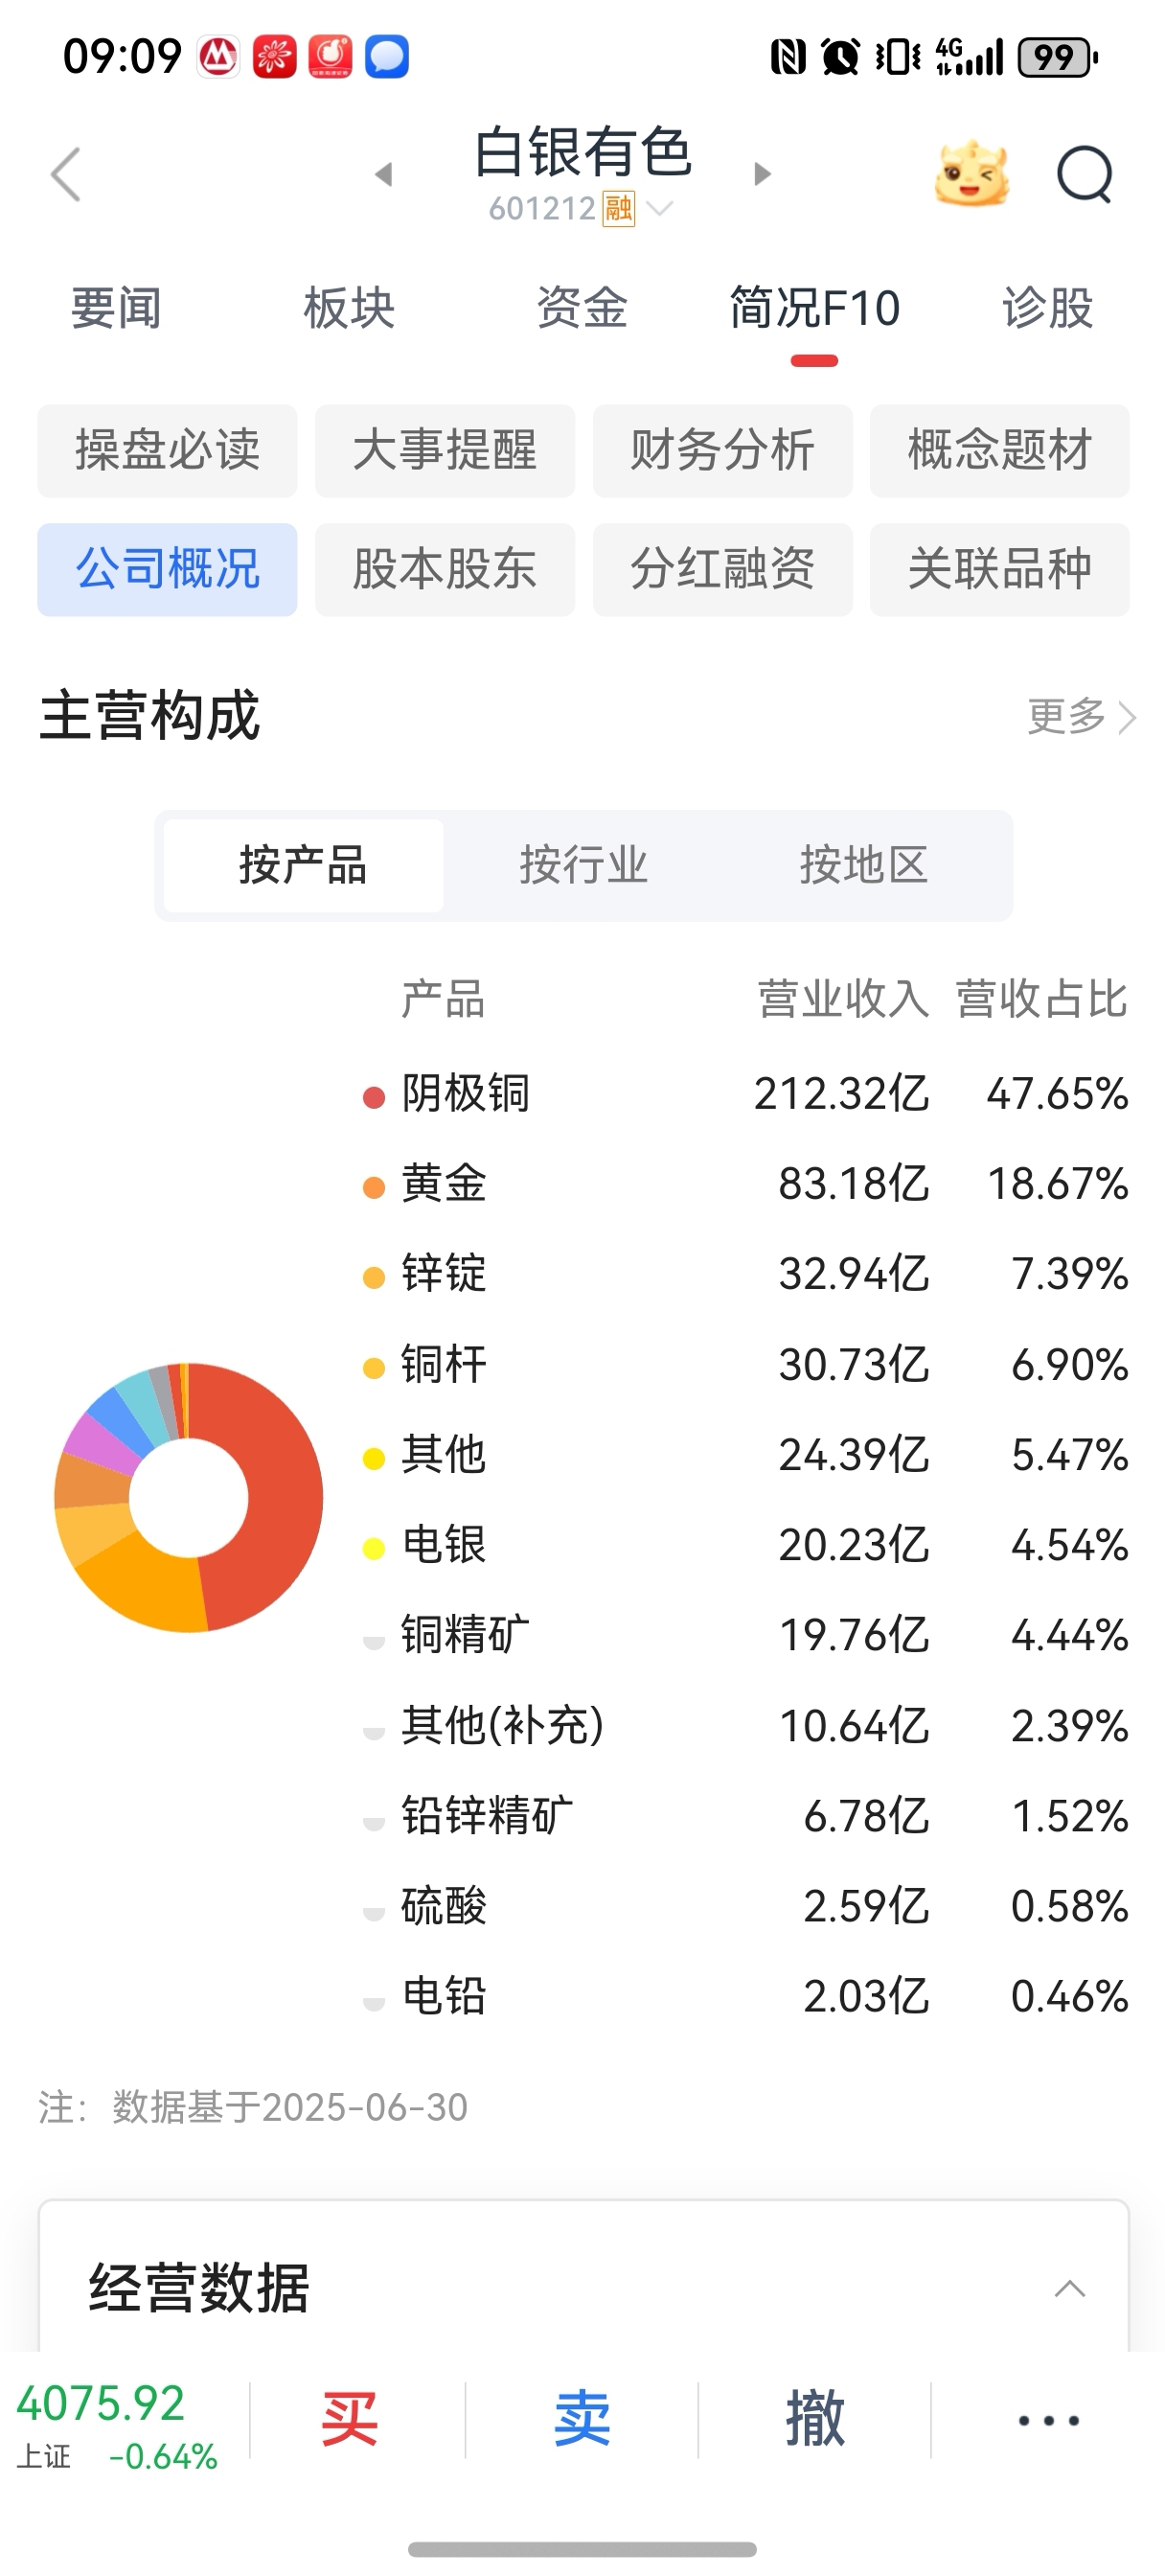1165x2576 pixels.
Task: Open 更多 for 主营构成
Action: [x=1081, y=717]
